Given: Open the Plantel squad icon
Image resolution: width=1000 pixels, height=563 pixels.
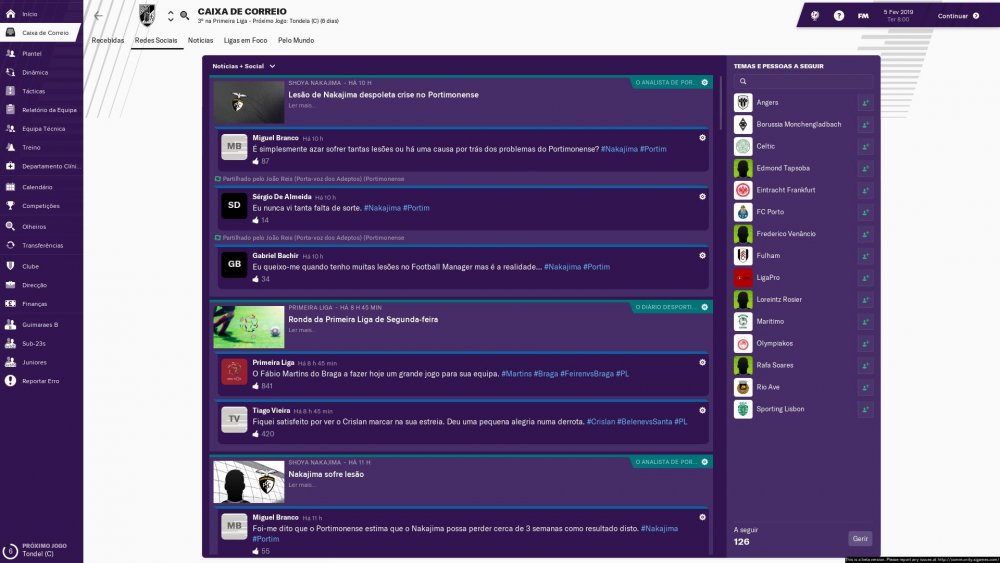Looking at the screenshot, I should tap(10, 54).
